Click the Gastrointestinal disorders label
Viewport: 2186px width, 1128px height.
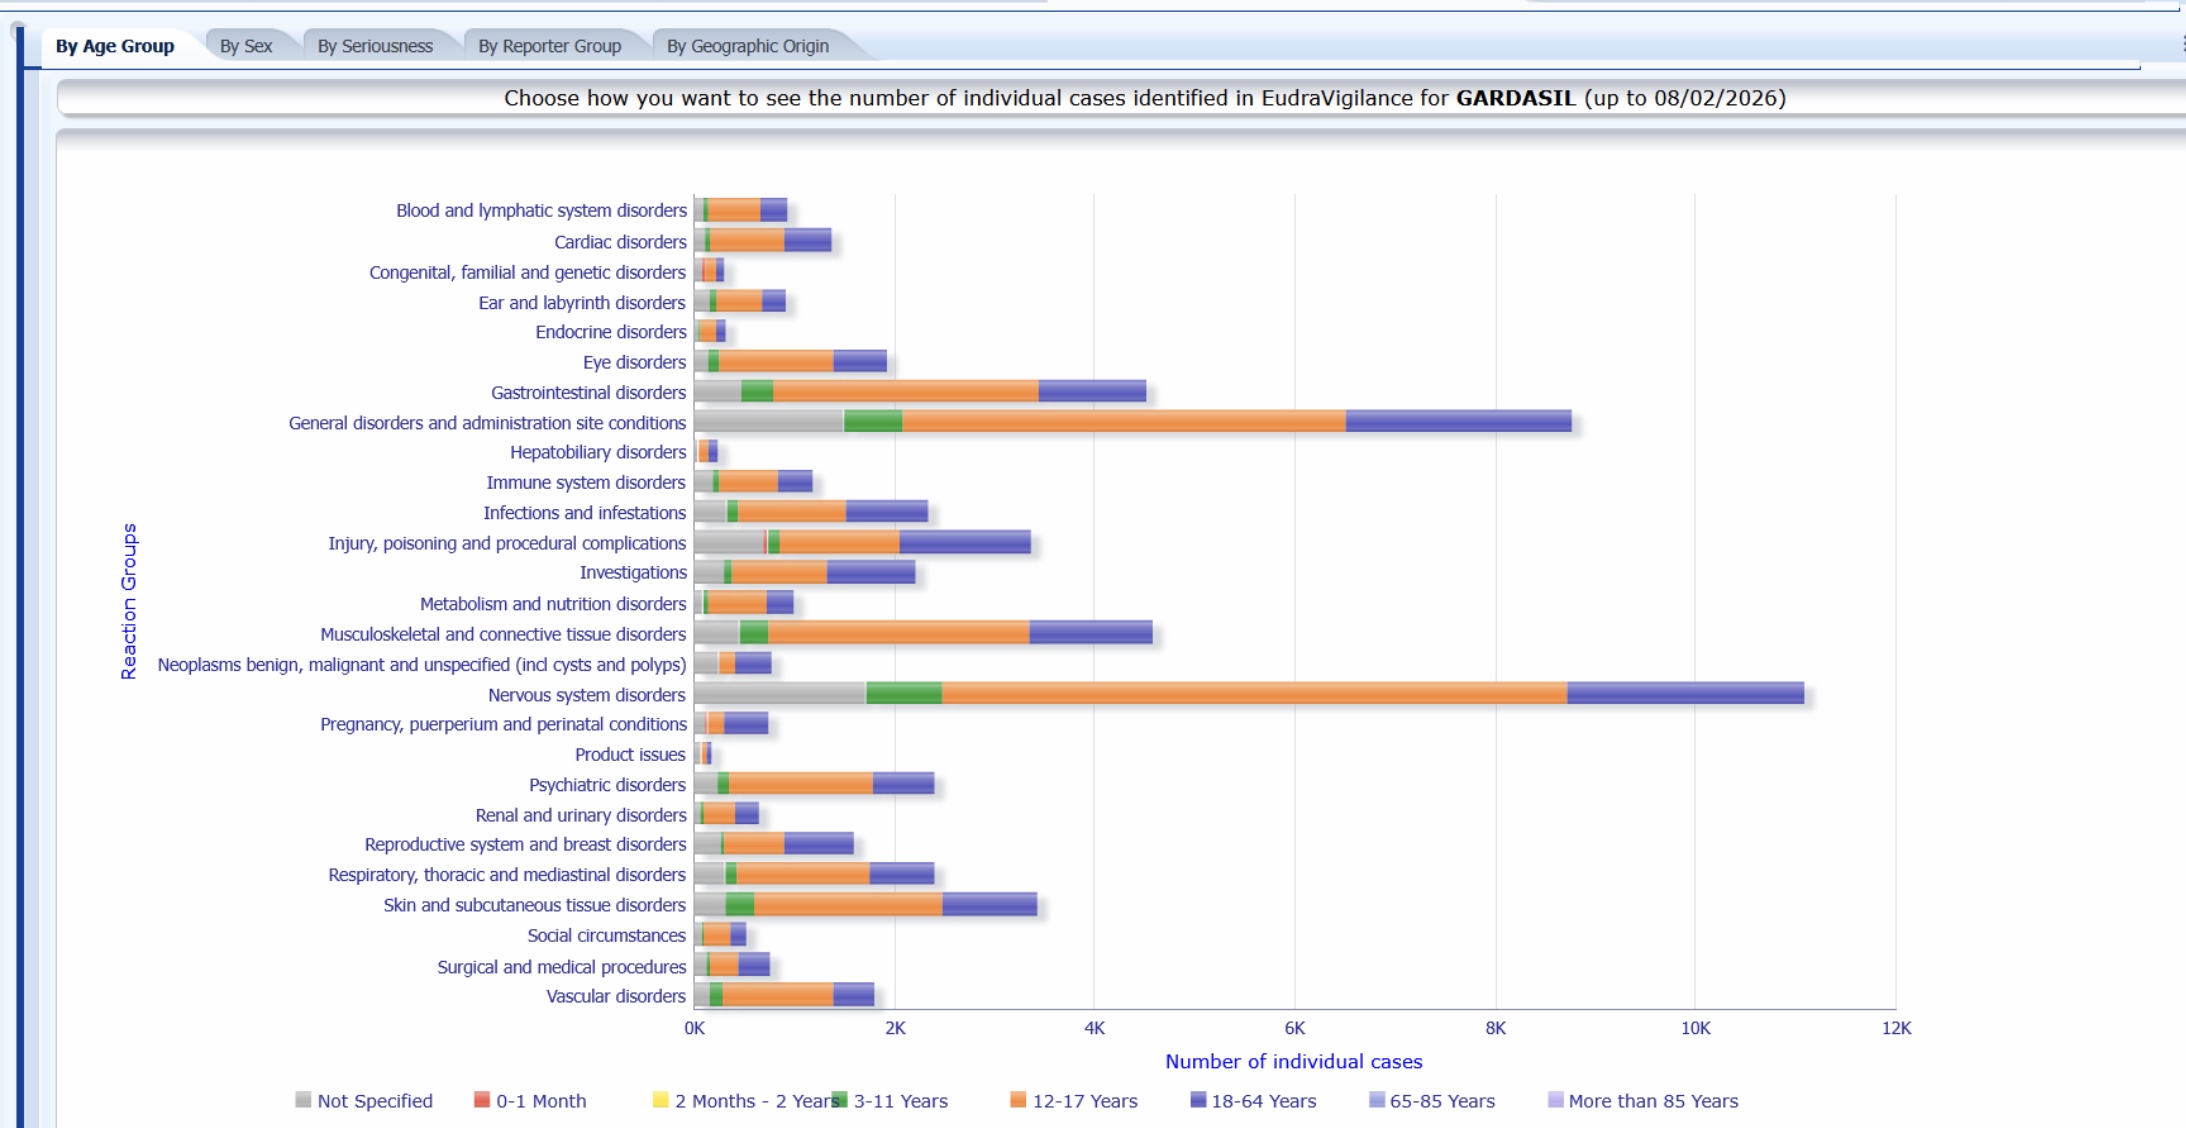point(588,393)
